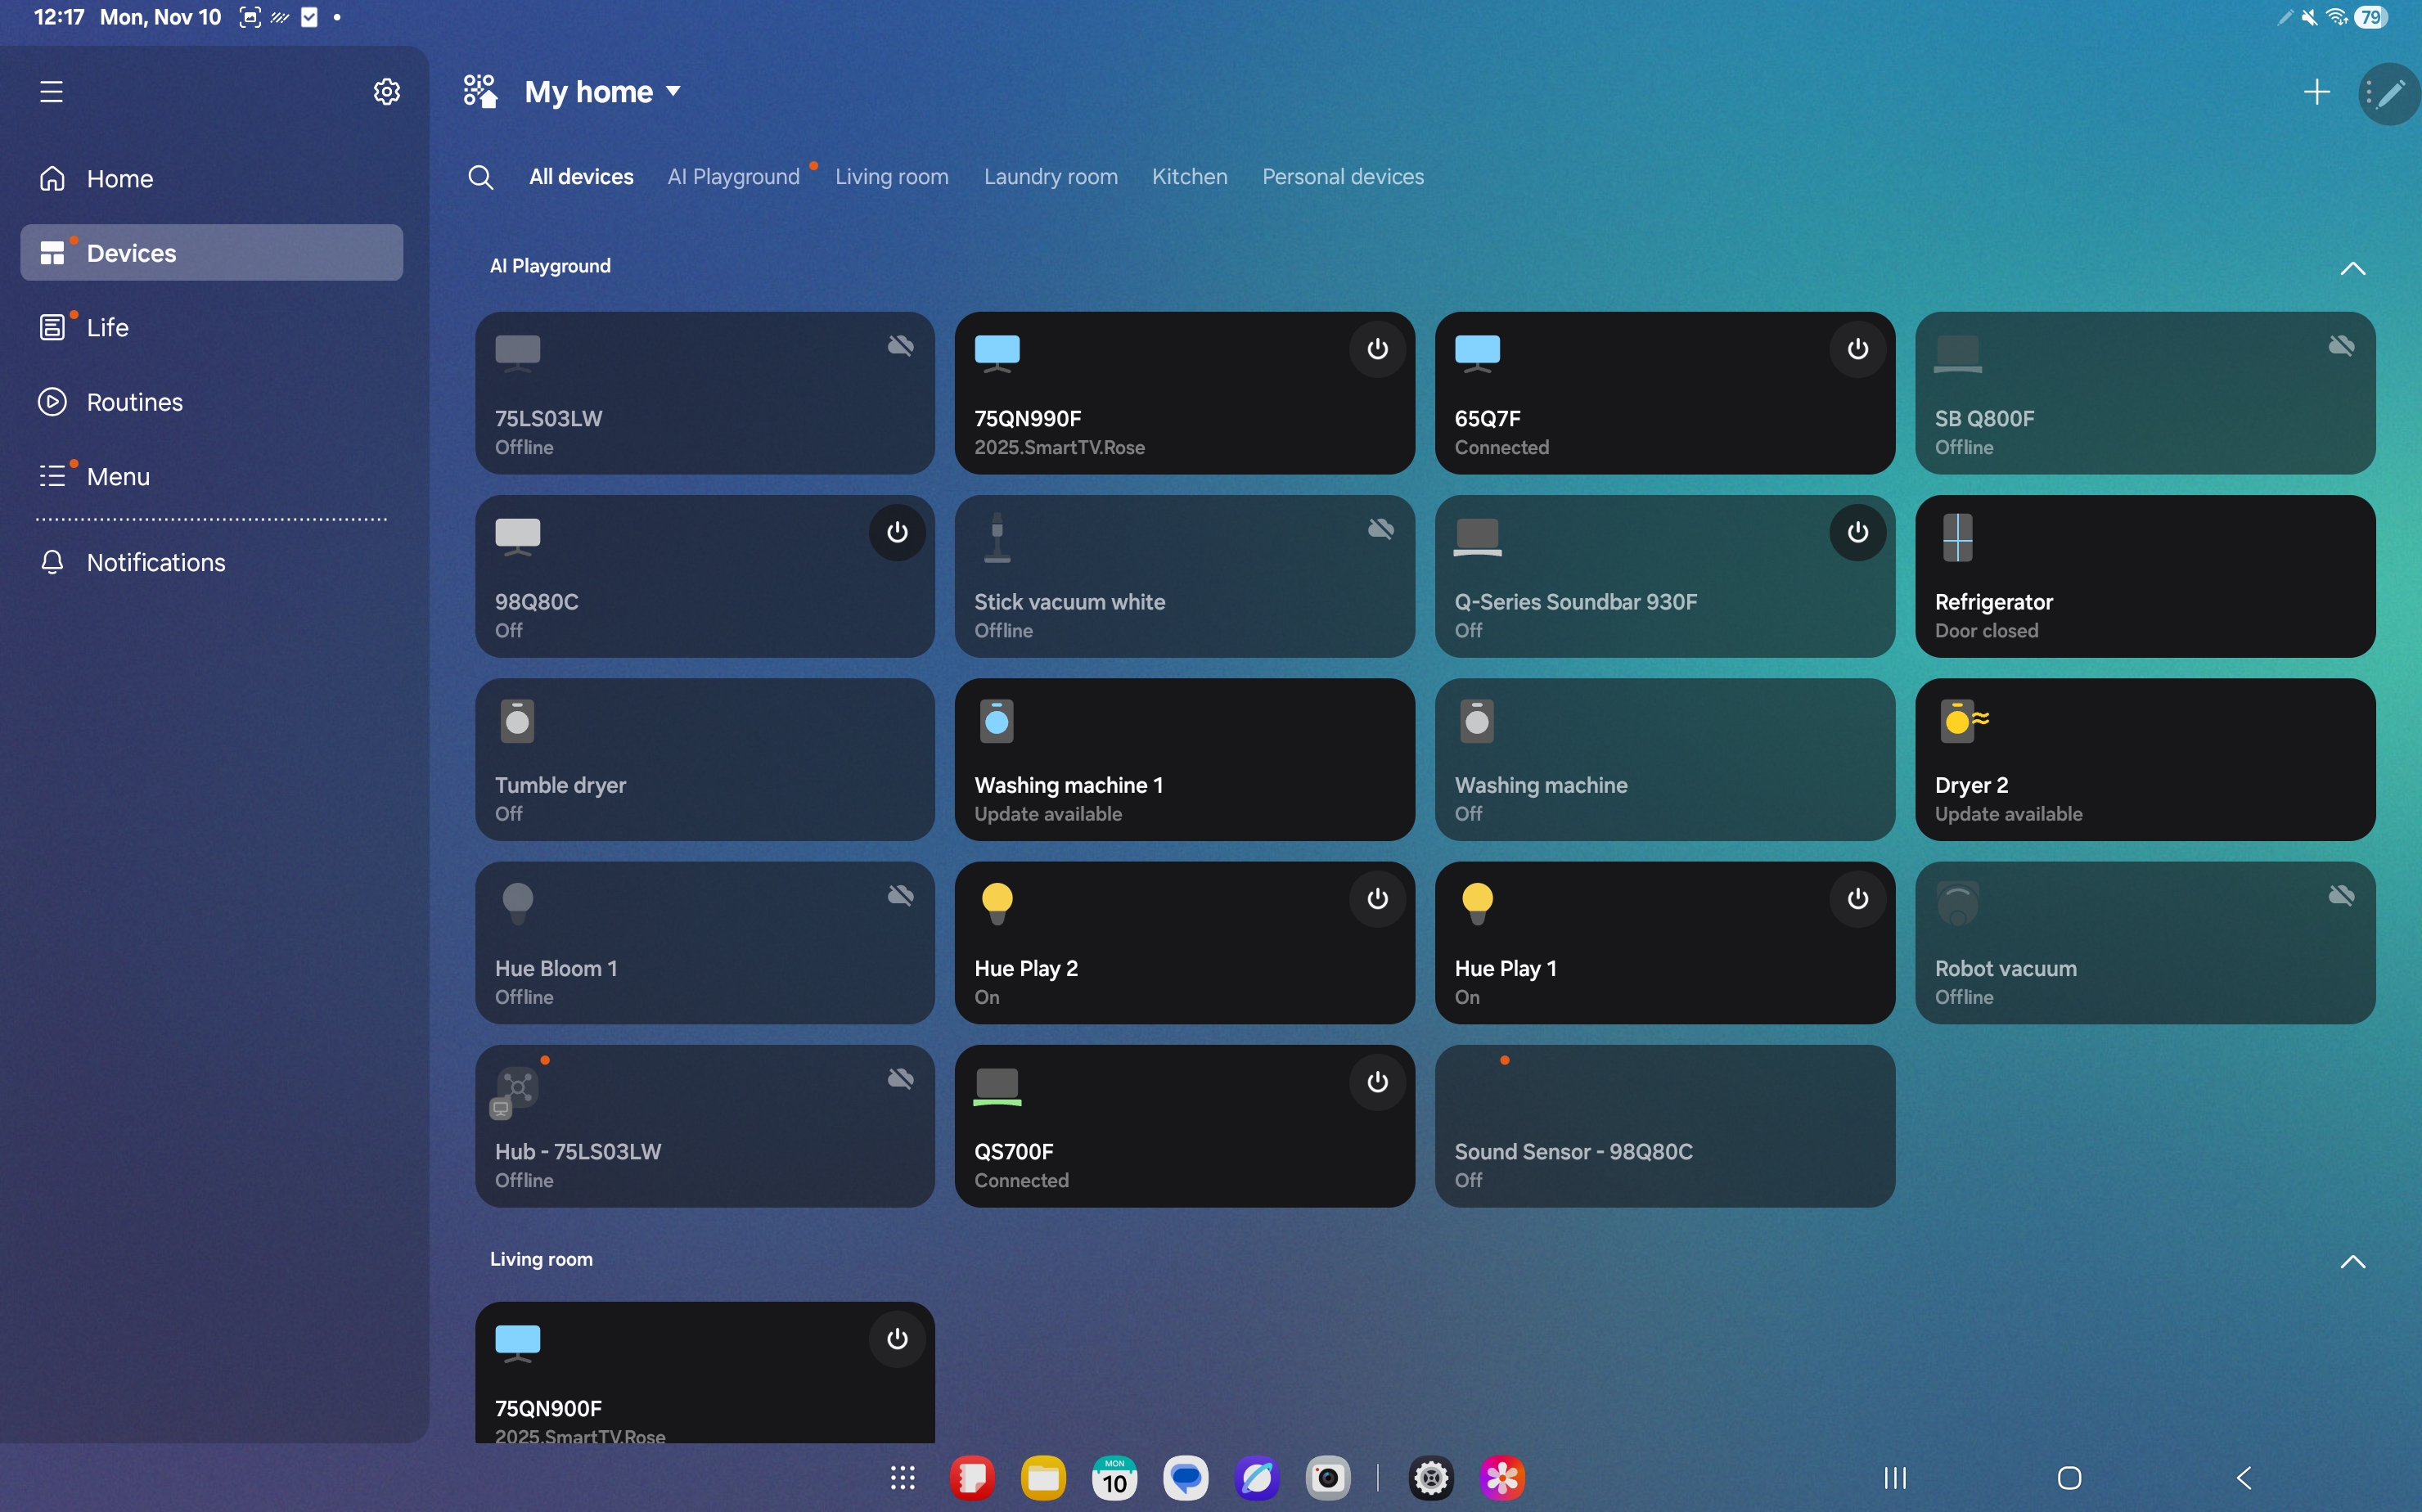Collapse the Living room section

[2352, 1261]
